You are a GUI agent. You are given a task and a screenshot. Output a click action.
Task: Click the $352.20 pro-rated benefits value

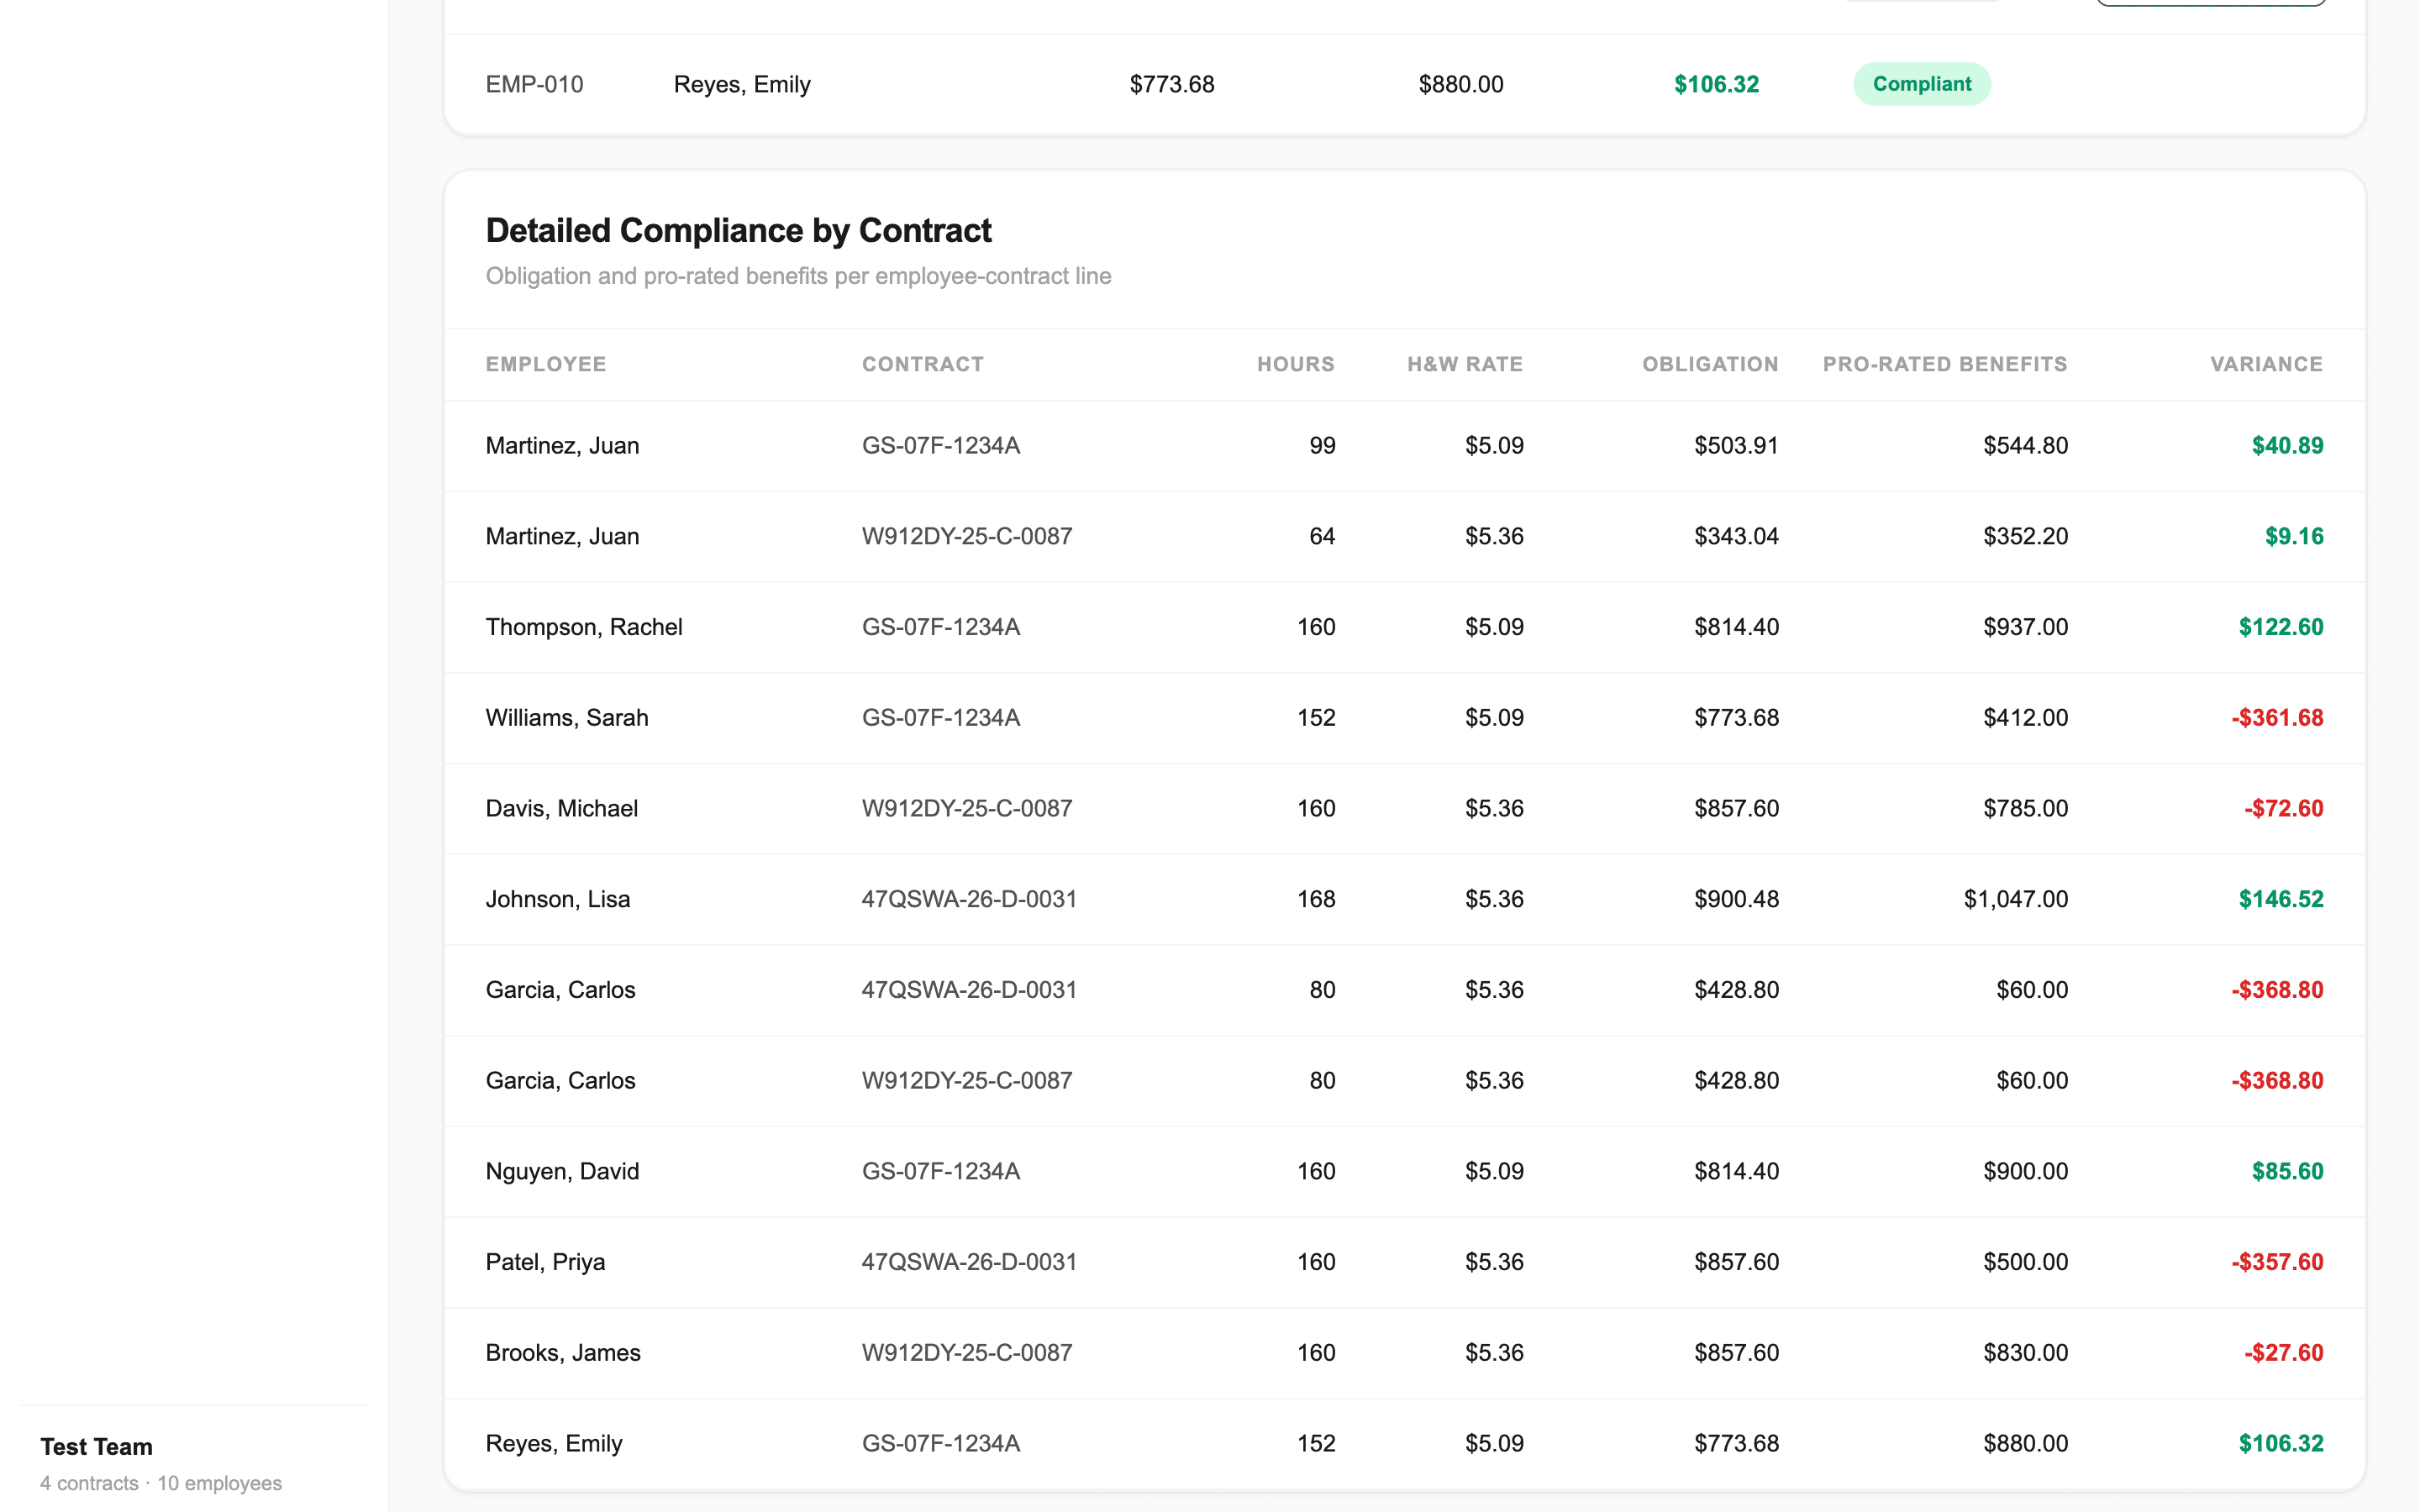click(x=2026, y=537)
